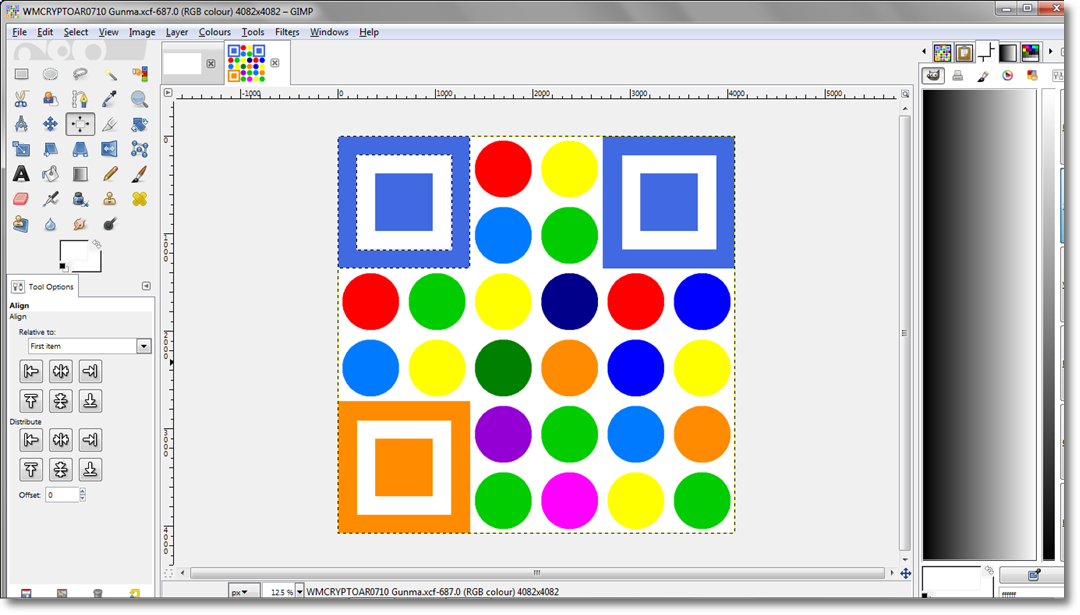Open the Layer menu

177,32
